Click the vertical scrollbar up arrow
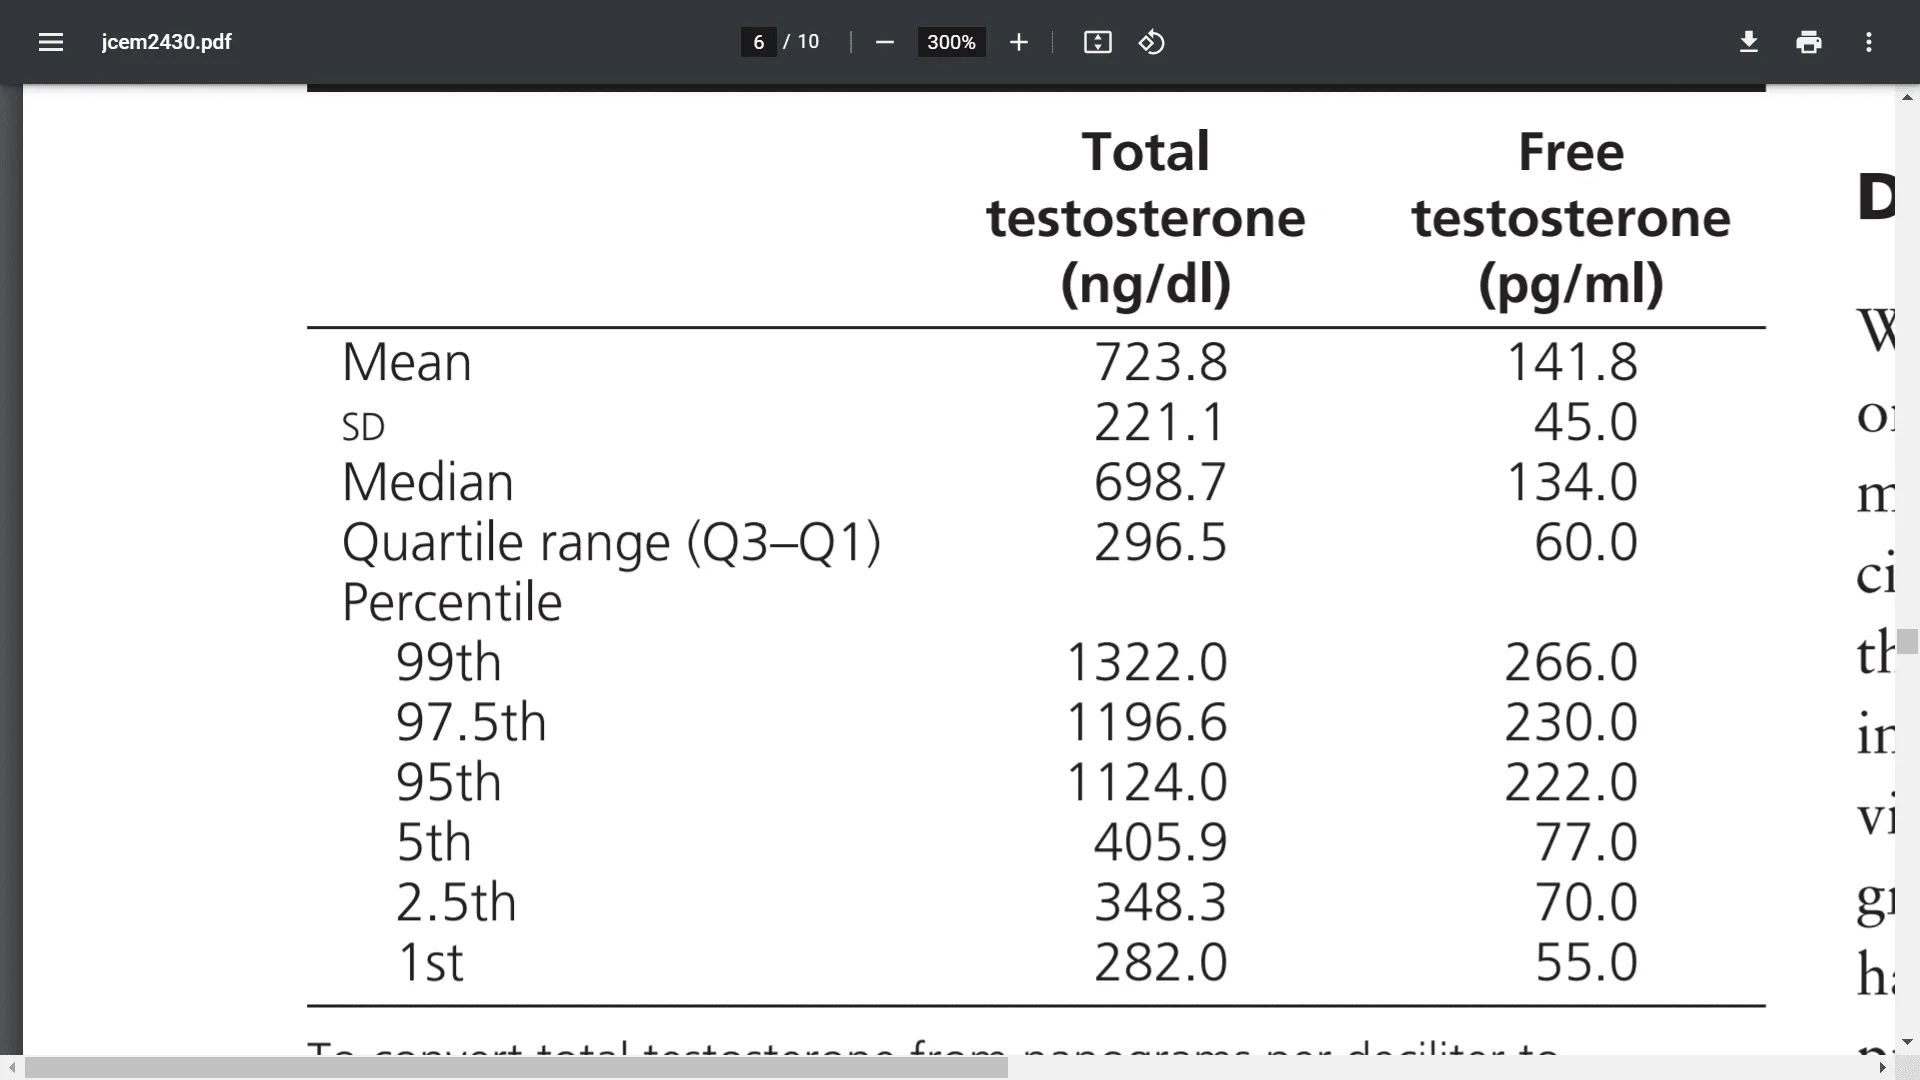 [1907, 97]
